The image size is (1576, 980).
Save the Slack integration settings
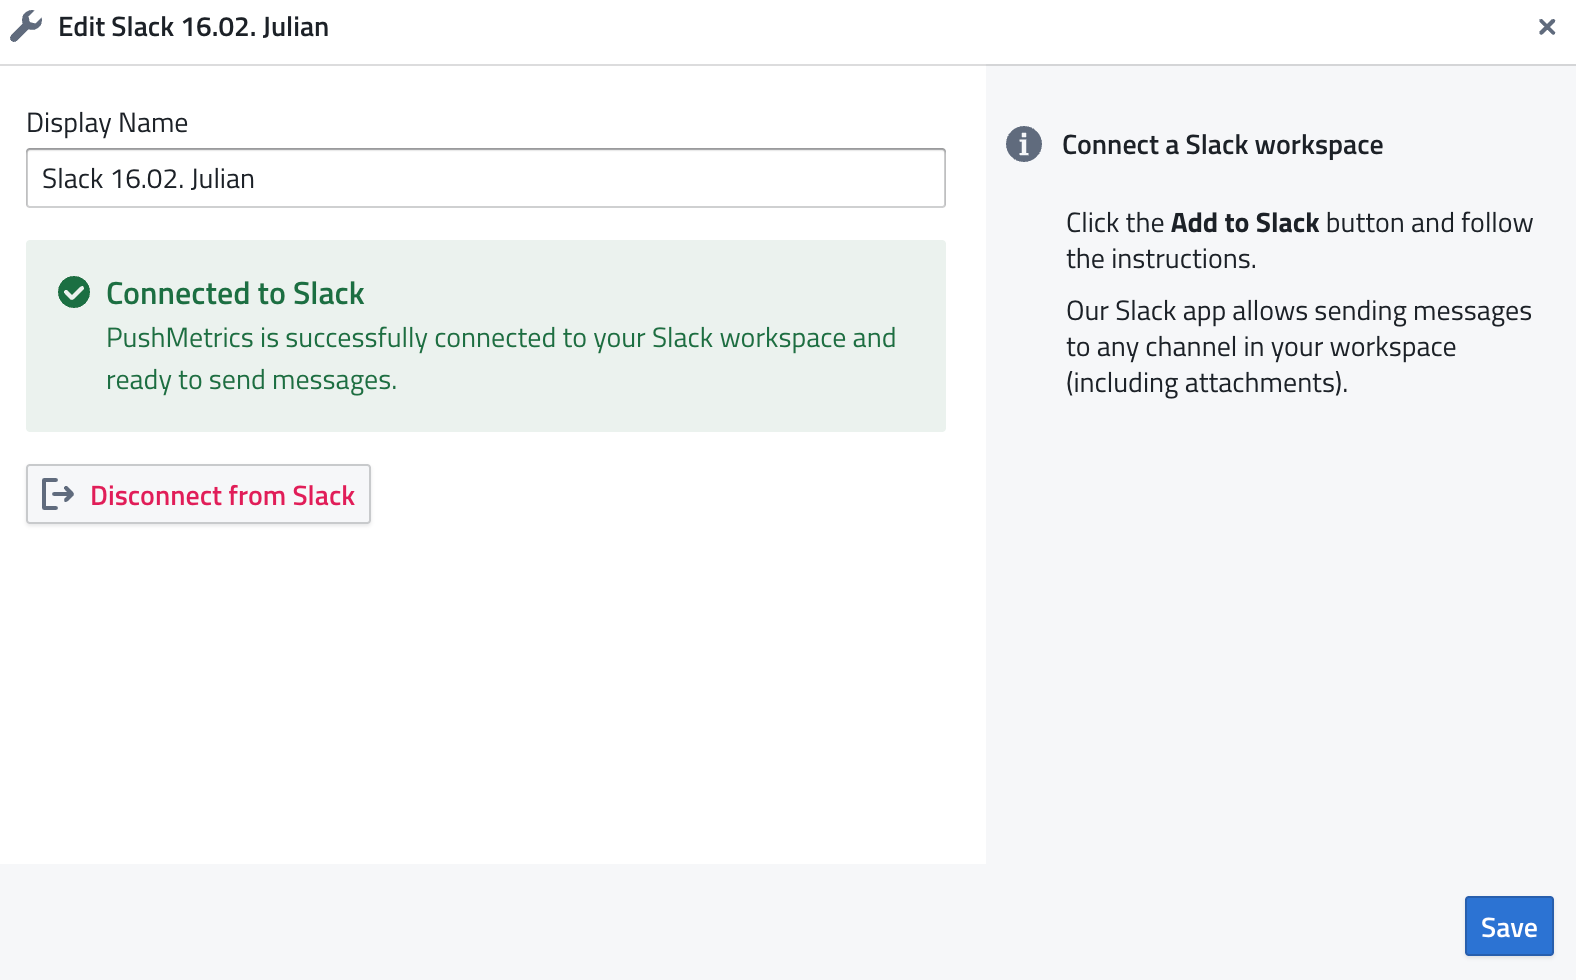point(1508,927)
